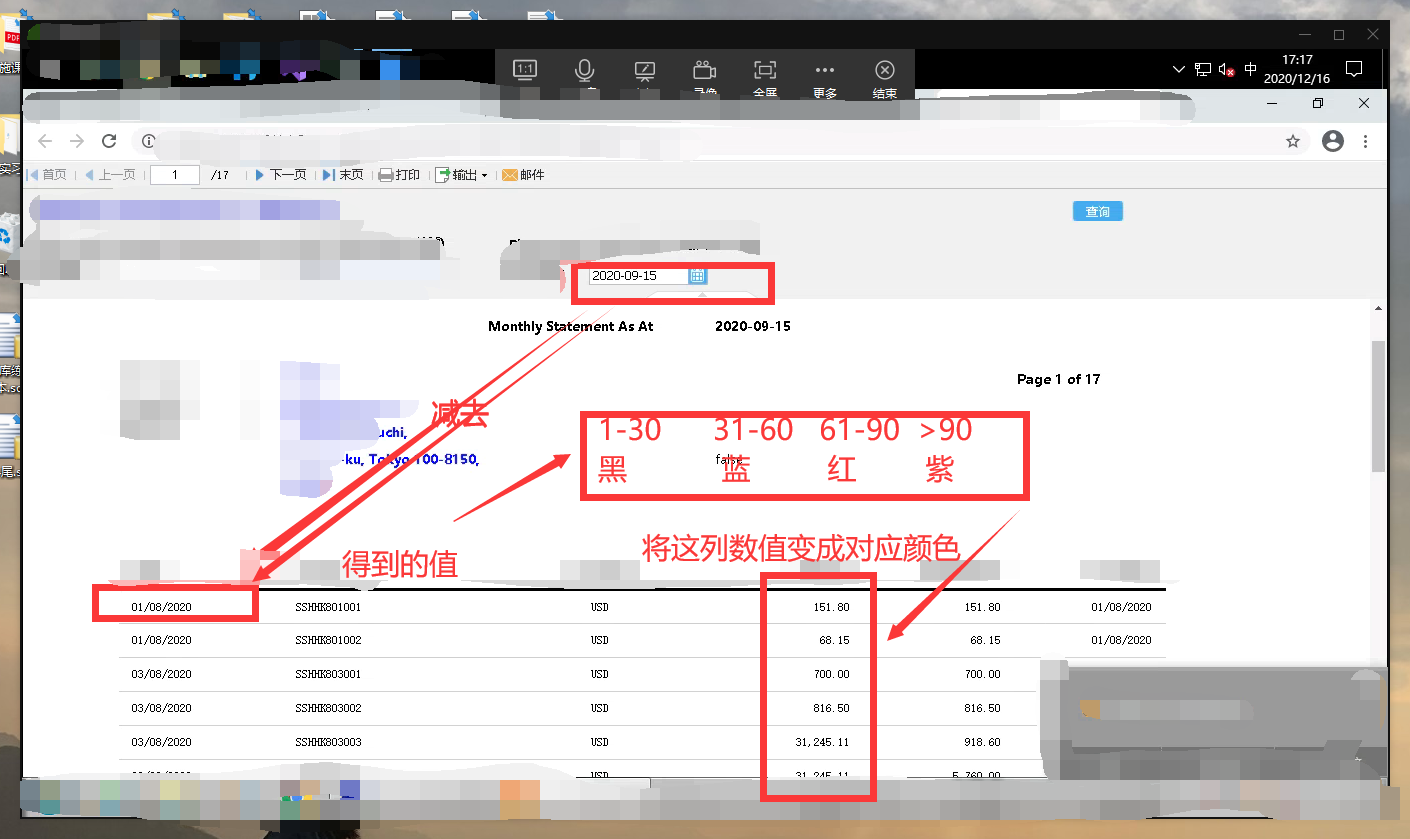Image resolution: width=1410 pixels, height=839 pixels.
Task: Toggle the microphone in meeting toolbar
Action: click(585, 70)
